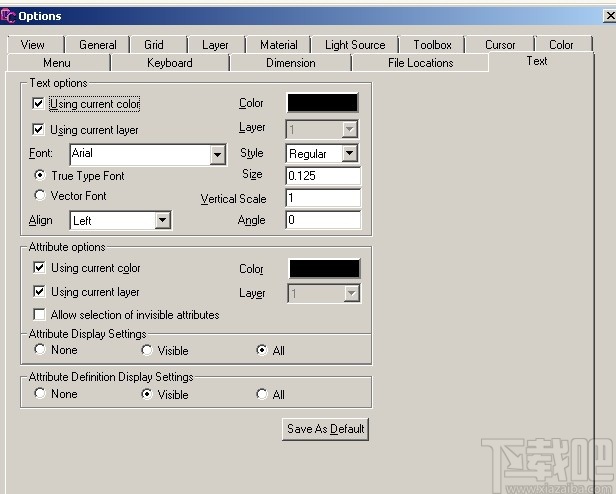Select the Cursor tab
The image size is (616, 494).
500,45
